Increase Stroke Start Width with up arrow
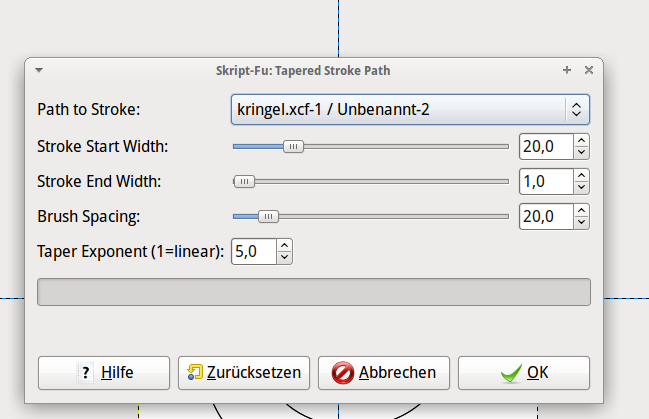This screenshot has width=649, height=419. [x=582, y=140]
